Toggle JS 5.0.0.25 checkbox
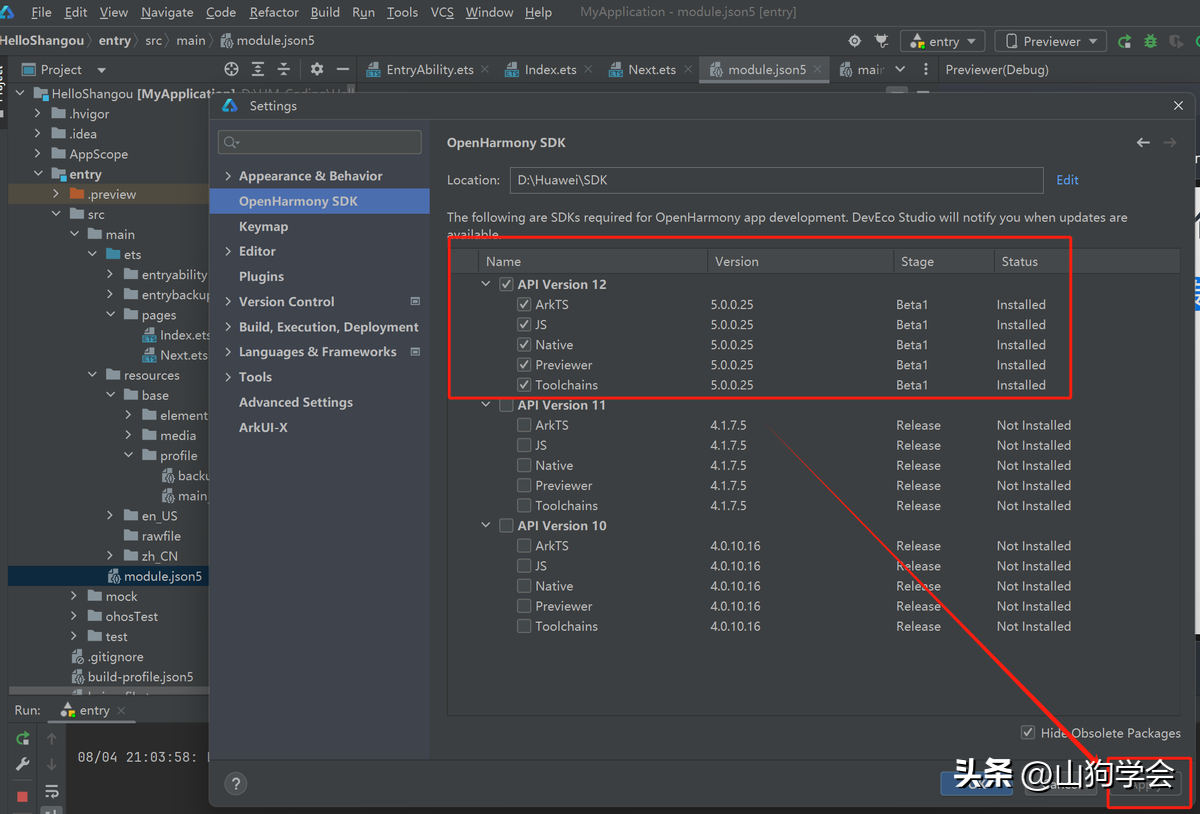Screen dimensions: 1200x814 coord(524,324)
